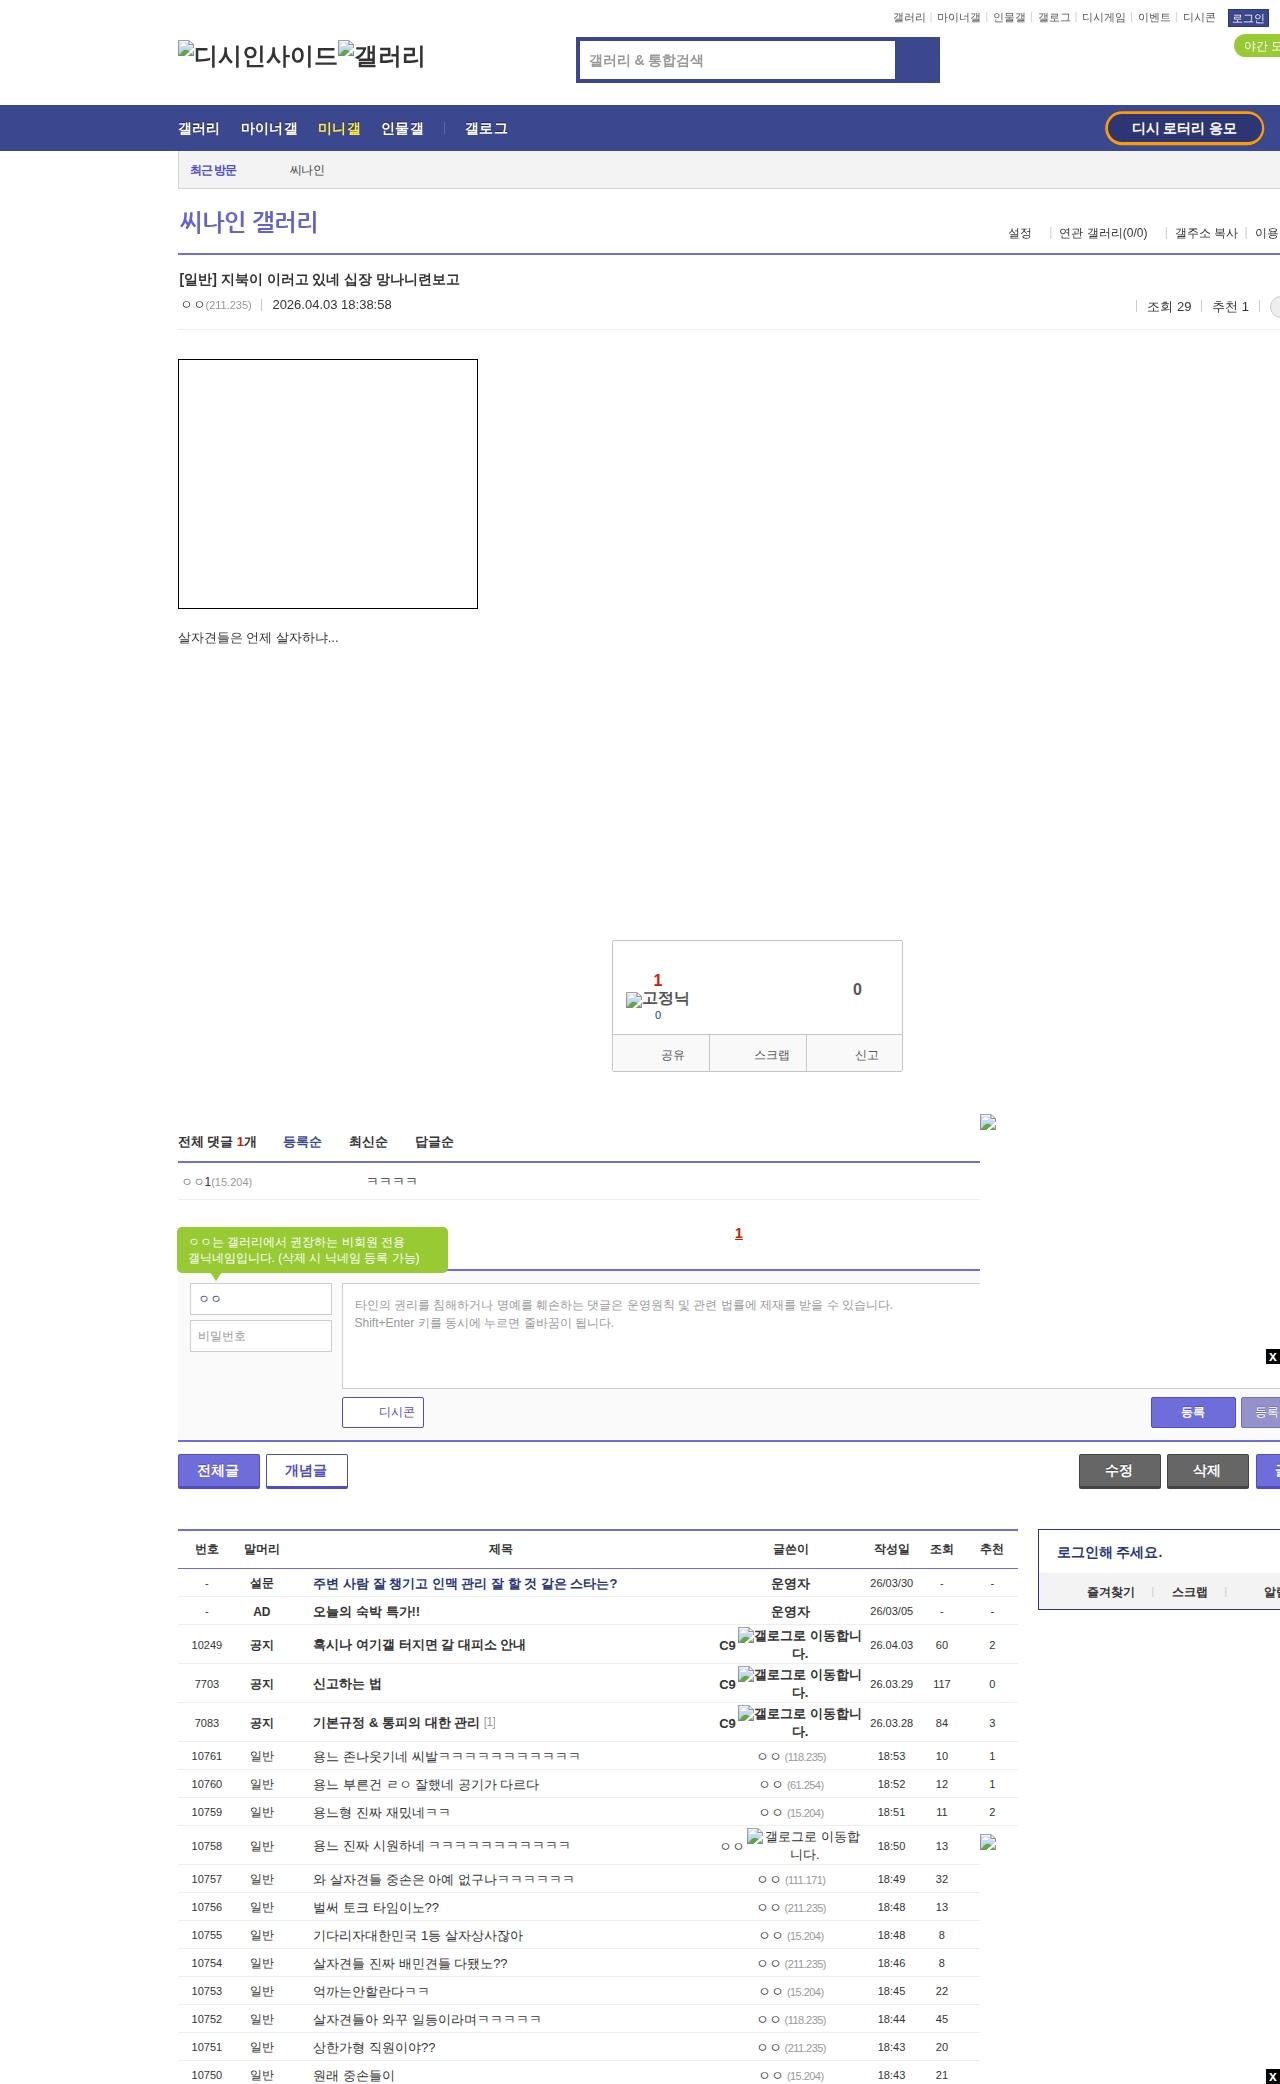
Task: Open notice 혹시나 여기갤 터지면 갈 대피소 안내
Action: pos(419,1645)
